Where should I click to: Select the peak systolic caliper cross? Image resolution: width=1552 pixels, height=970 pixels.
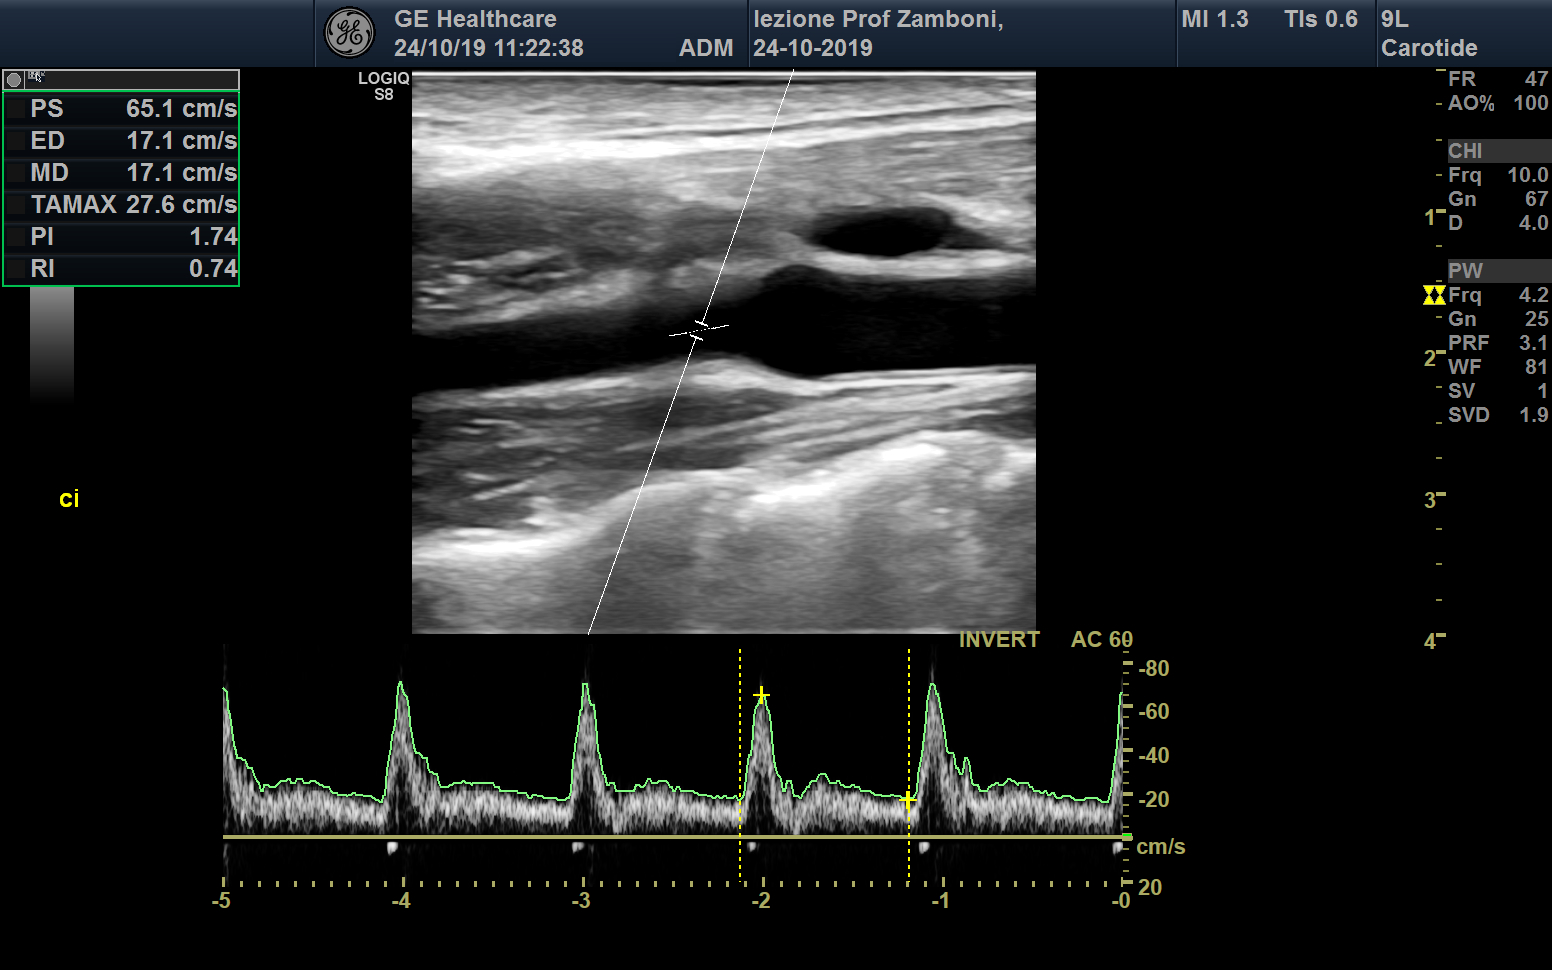click(x=761, y=695)
